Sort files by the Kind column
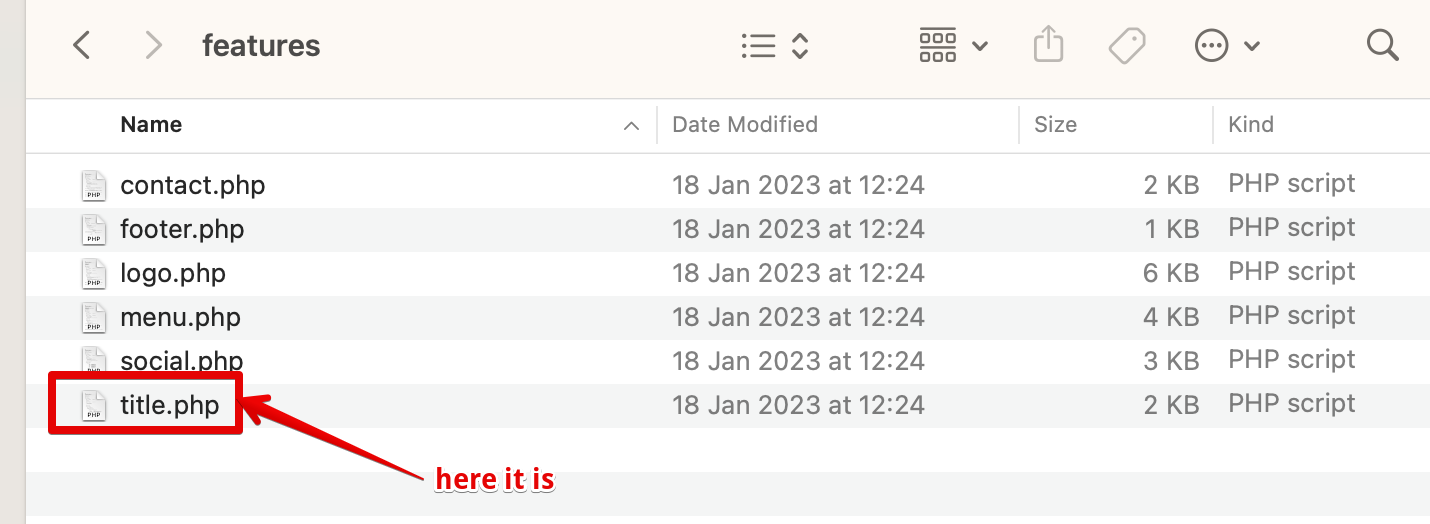The image size is (1430, 524). tap(1251, 125)
